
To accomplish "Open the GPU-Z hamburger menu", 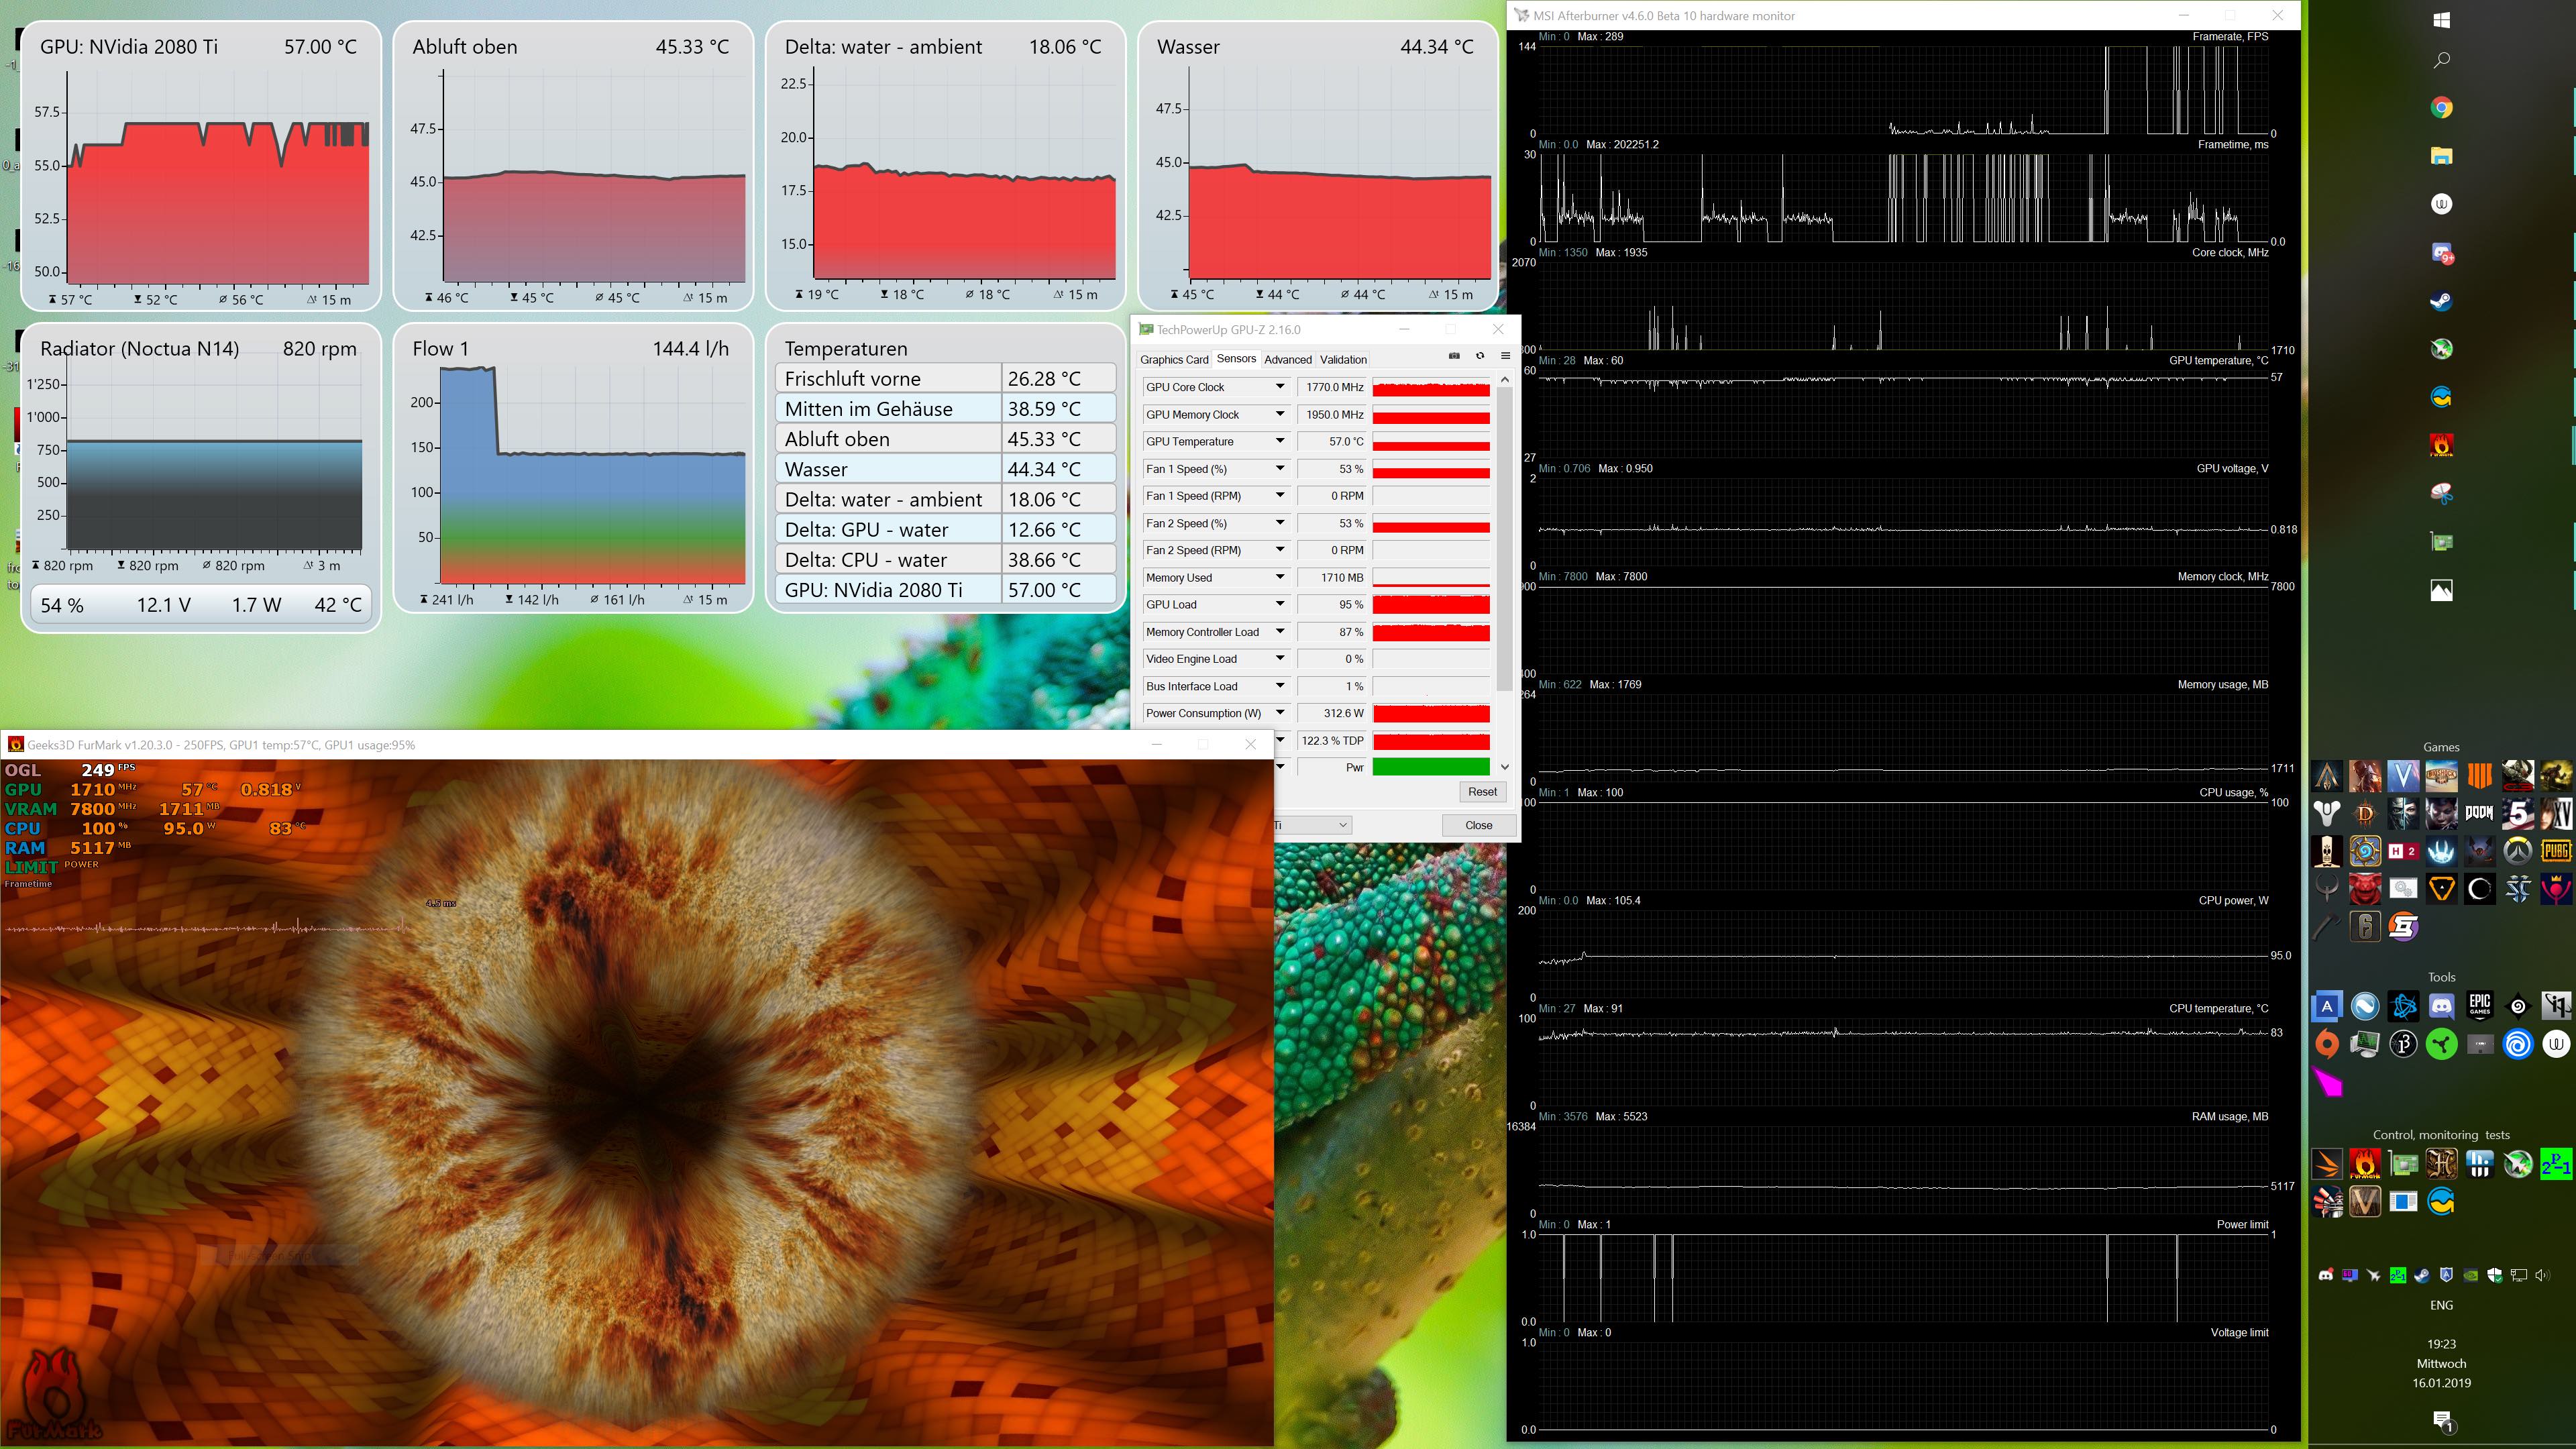I will 1505,356.
